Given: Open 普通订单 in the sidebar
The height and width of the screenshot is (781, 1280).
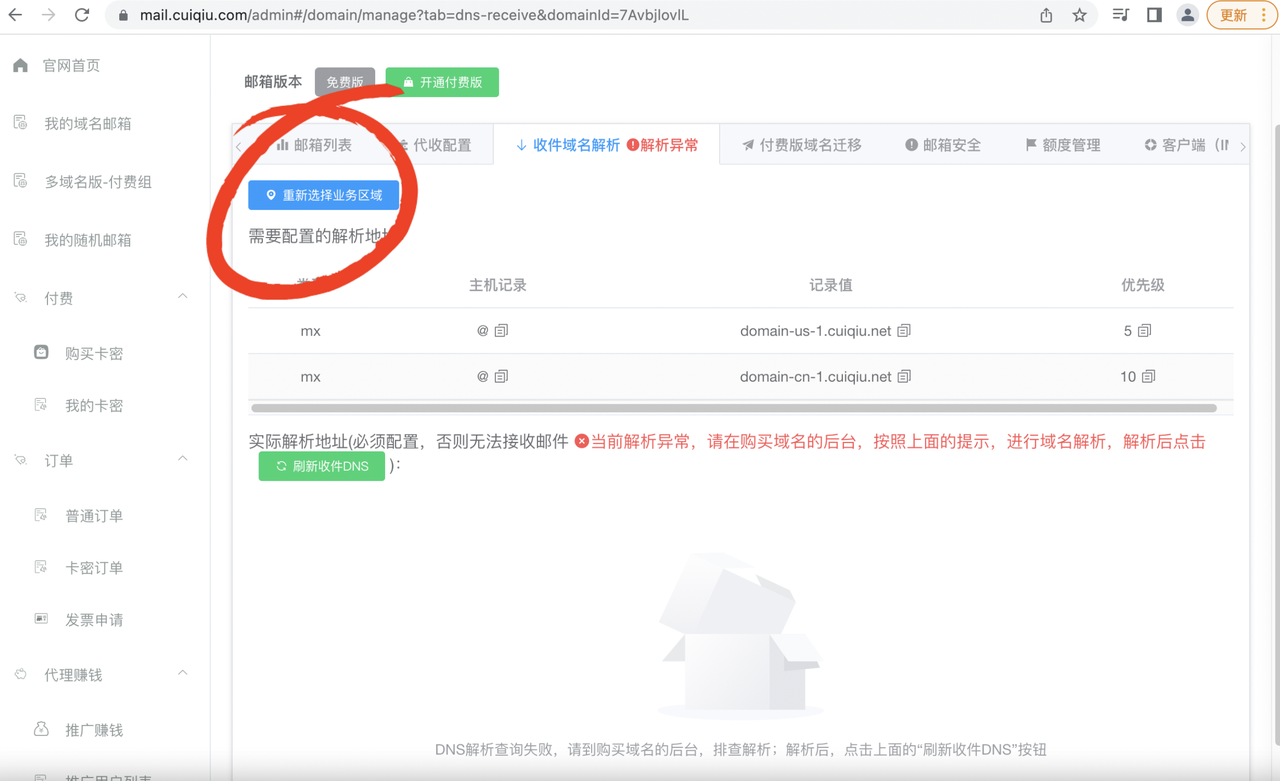Looking at the screenshot, I should click(x=94, y=516).
